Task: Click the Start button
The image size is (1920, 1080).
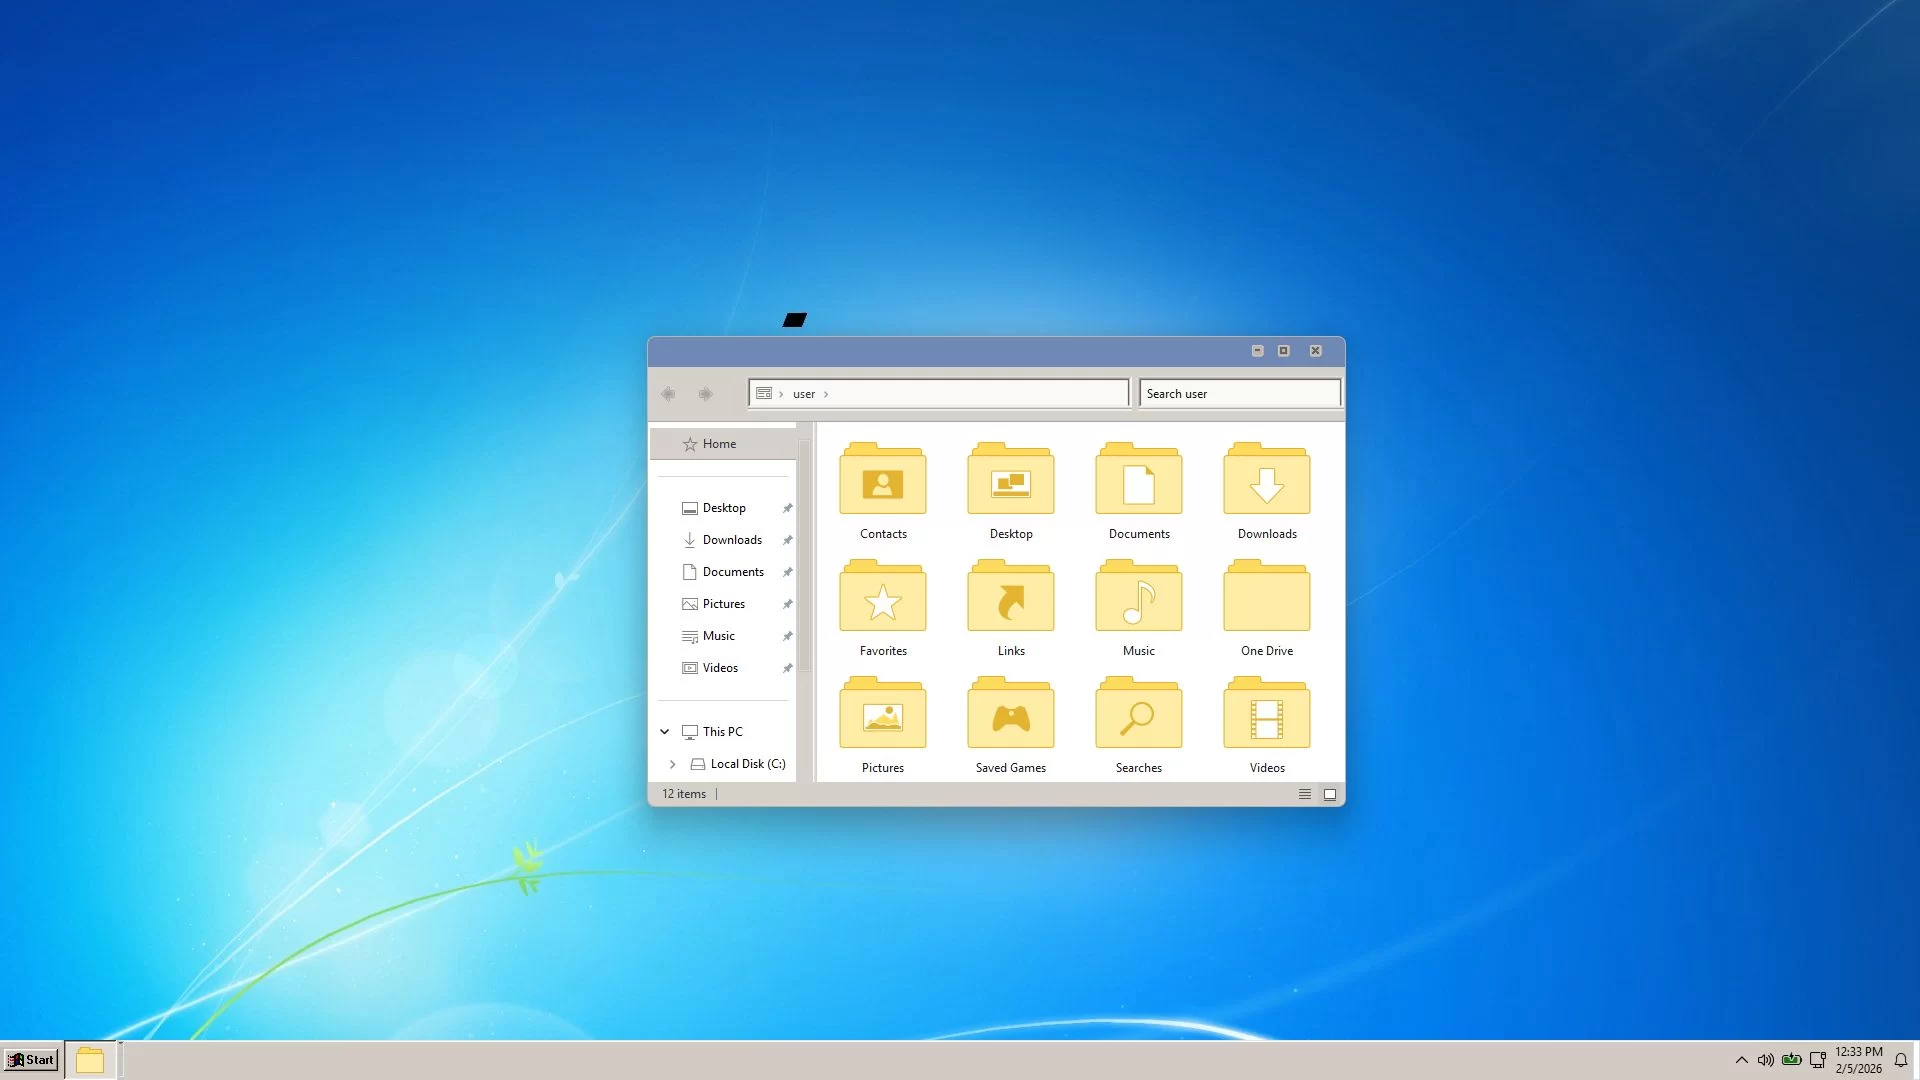Action: pyautogui.click(x=31, y=1060)
